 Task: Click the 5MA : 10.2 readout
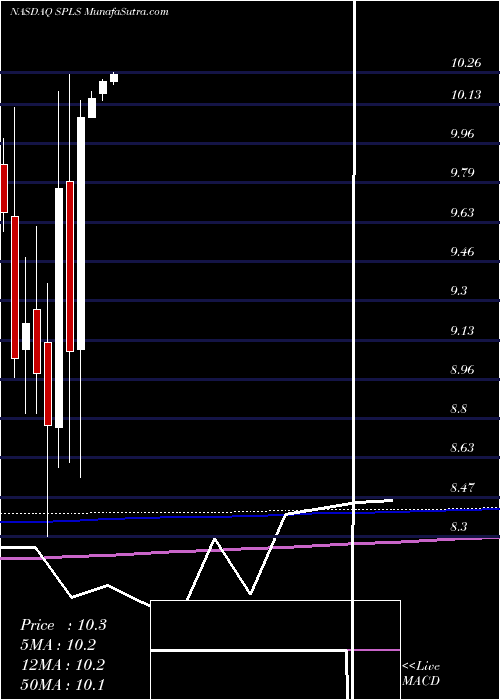[x=58, y=645]
